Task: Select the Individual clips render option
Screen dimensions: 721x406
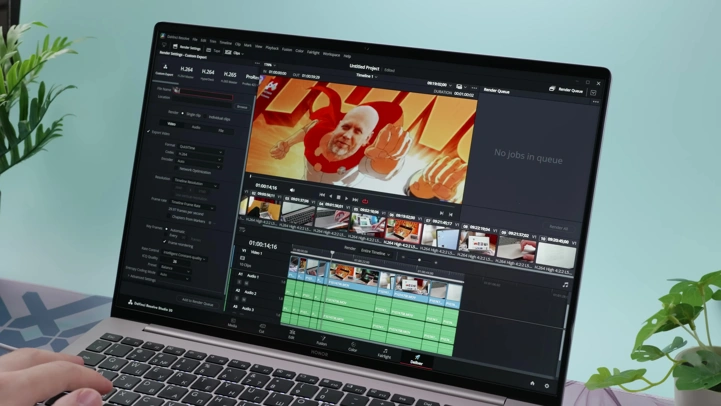Action: click(217, 118)
